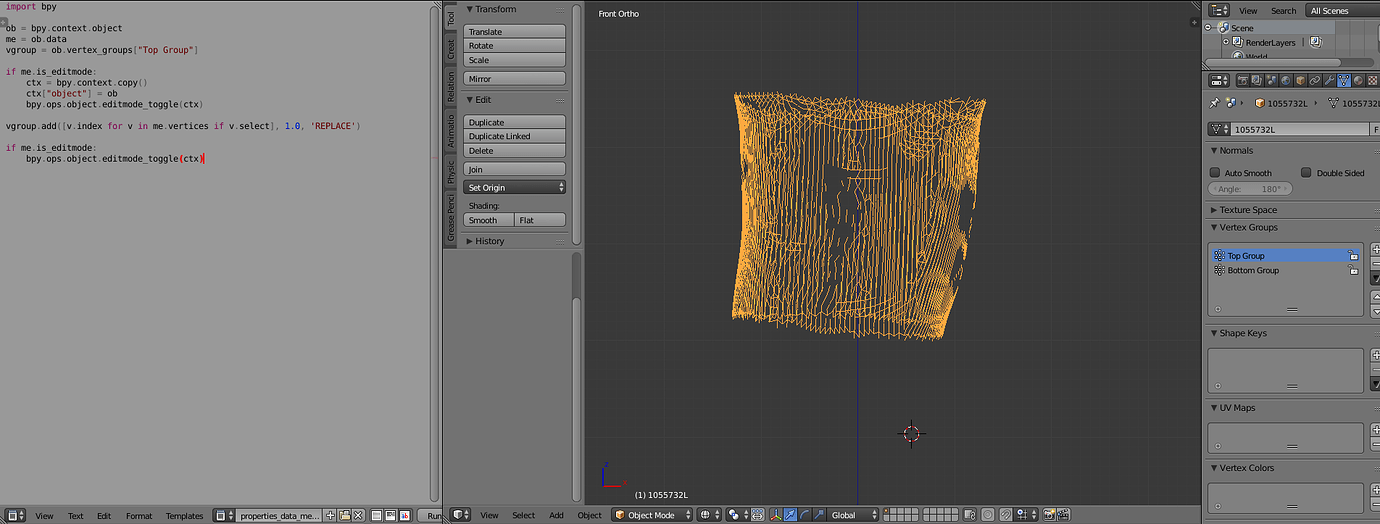Open the mesh Data properties tab icon

tap(1344, 80)
